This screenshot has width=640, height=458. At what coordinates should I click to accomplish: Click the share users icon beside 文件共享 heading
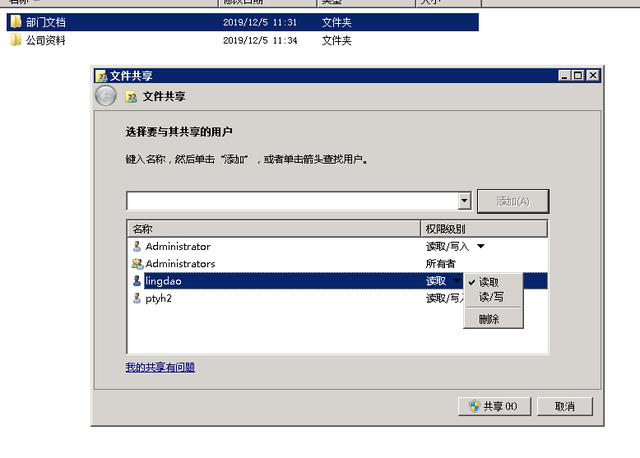pyautogui.click(x=132, y=97)
